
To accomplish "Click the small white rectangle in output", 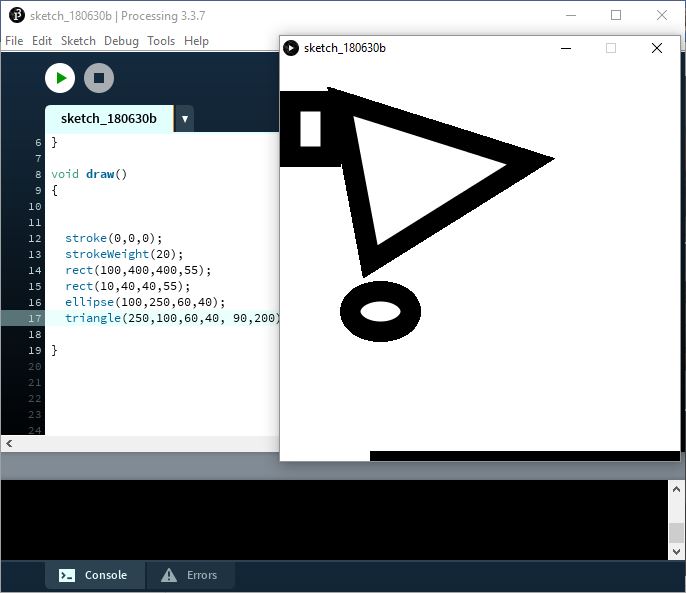I will [311, 129].
